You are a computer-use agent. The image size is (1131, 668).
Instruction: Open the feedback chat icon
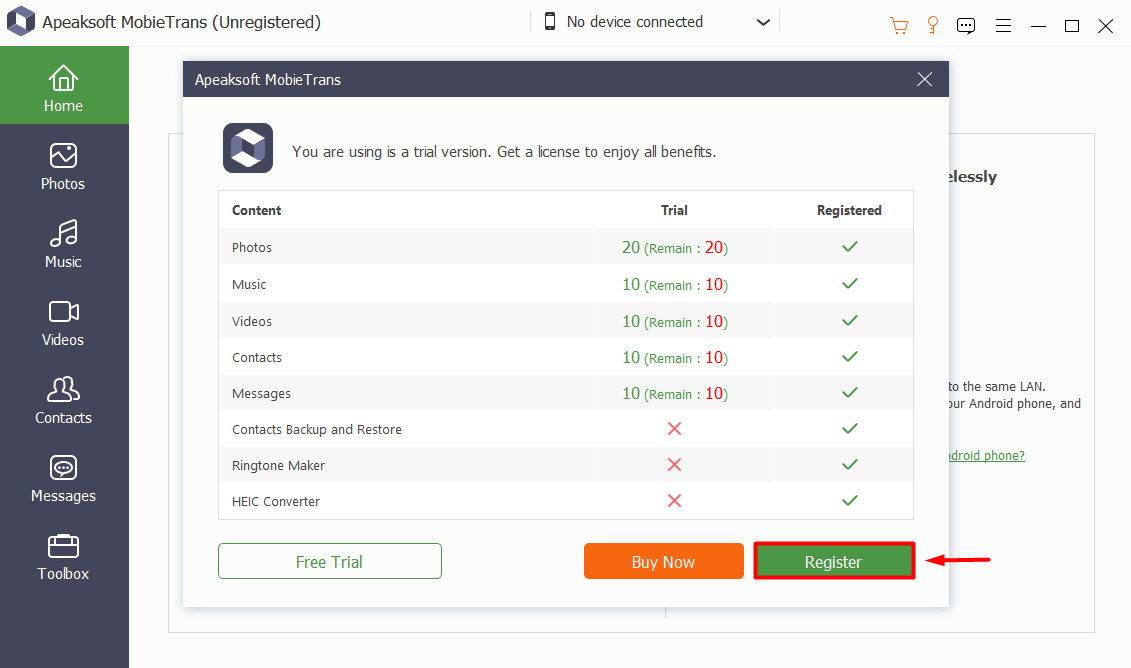click(x=966, y=26)
